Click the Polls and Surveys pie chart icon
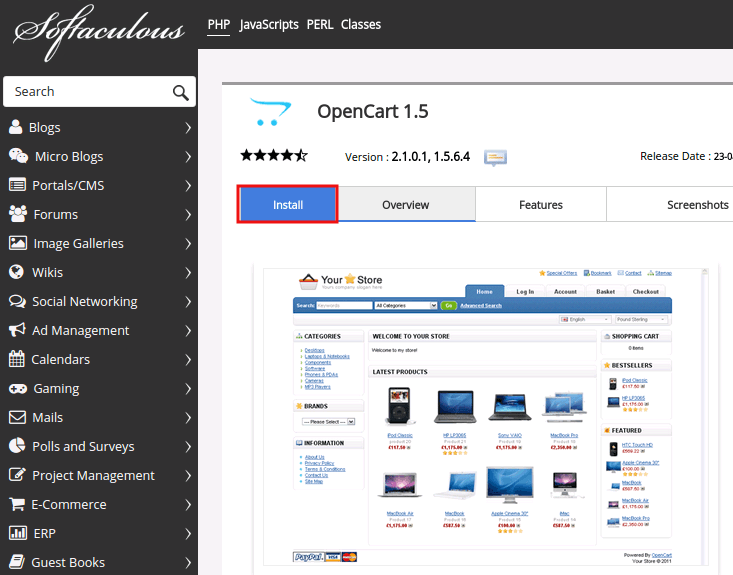 [x=17, y=446]
